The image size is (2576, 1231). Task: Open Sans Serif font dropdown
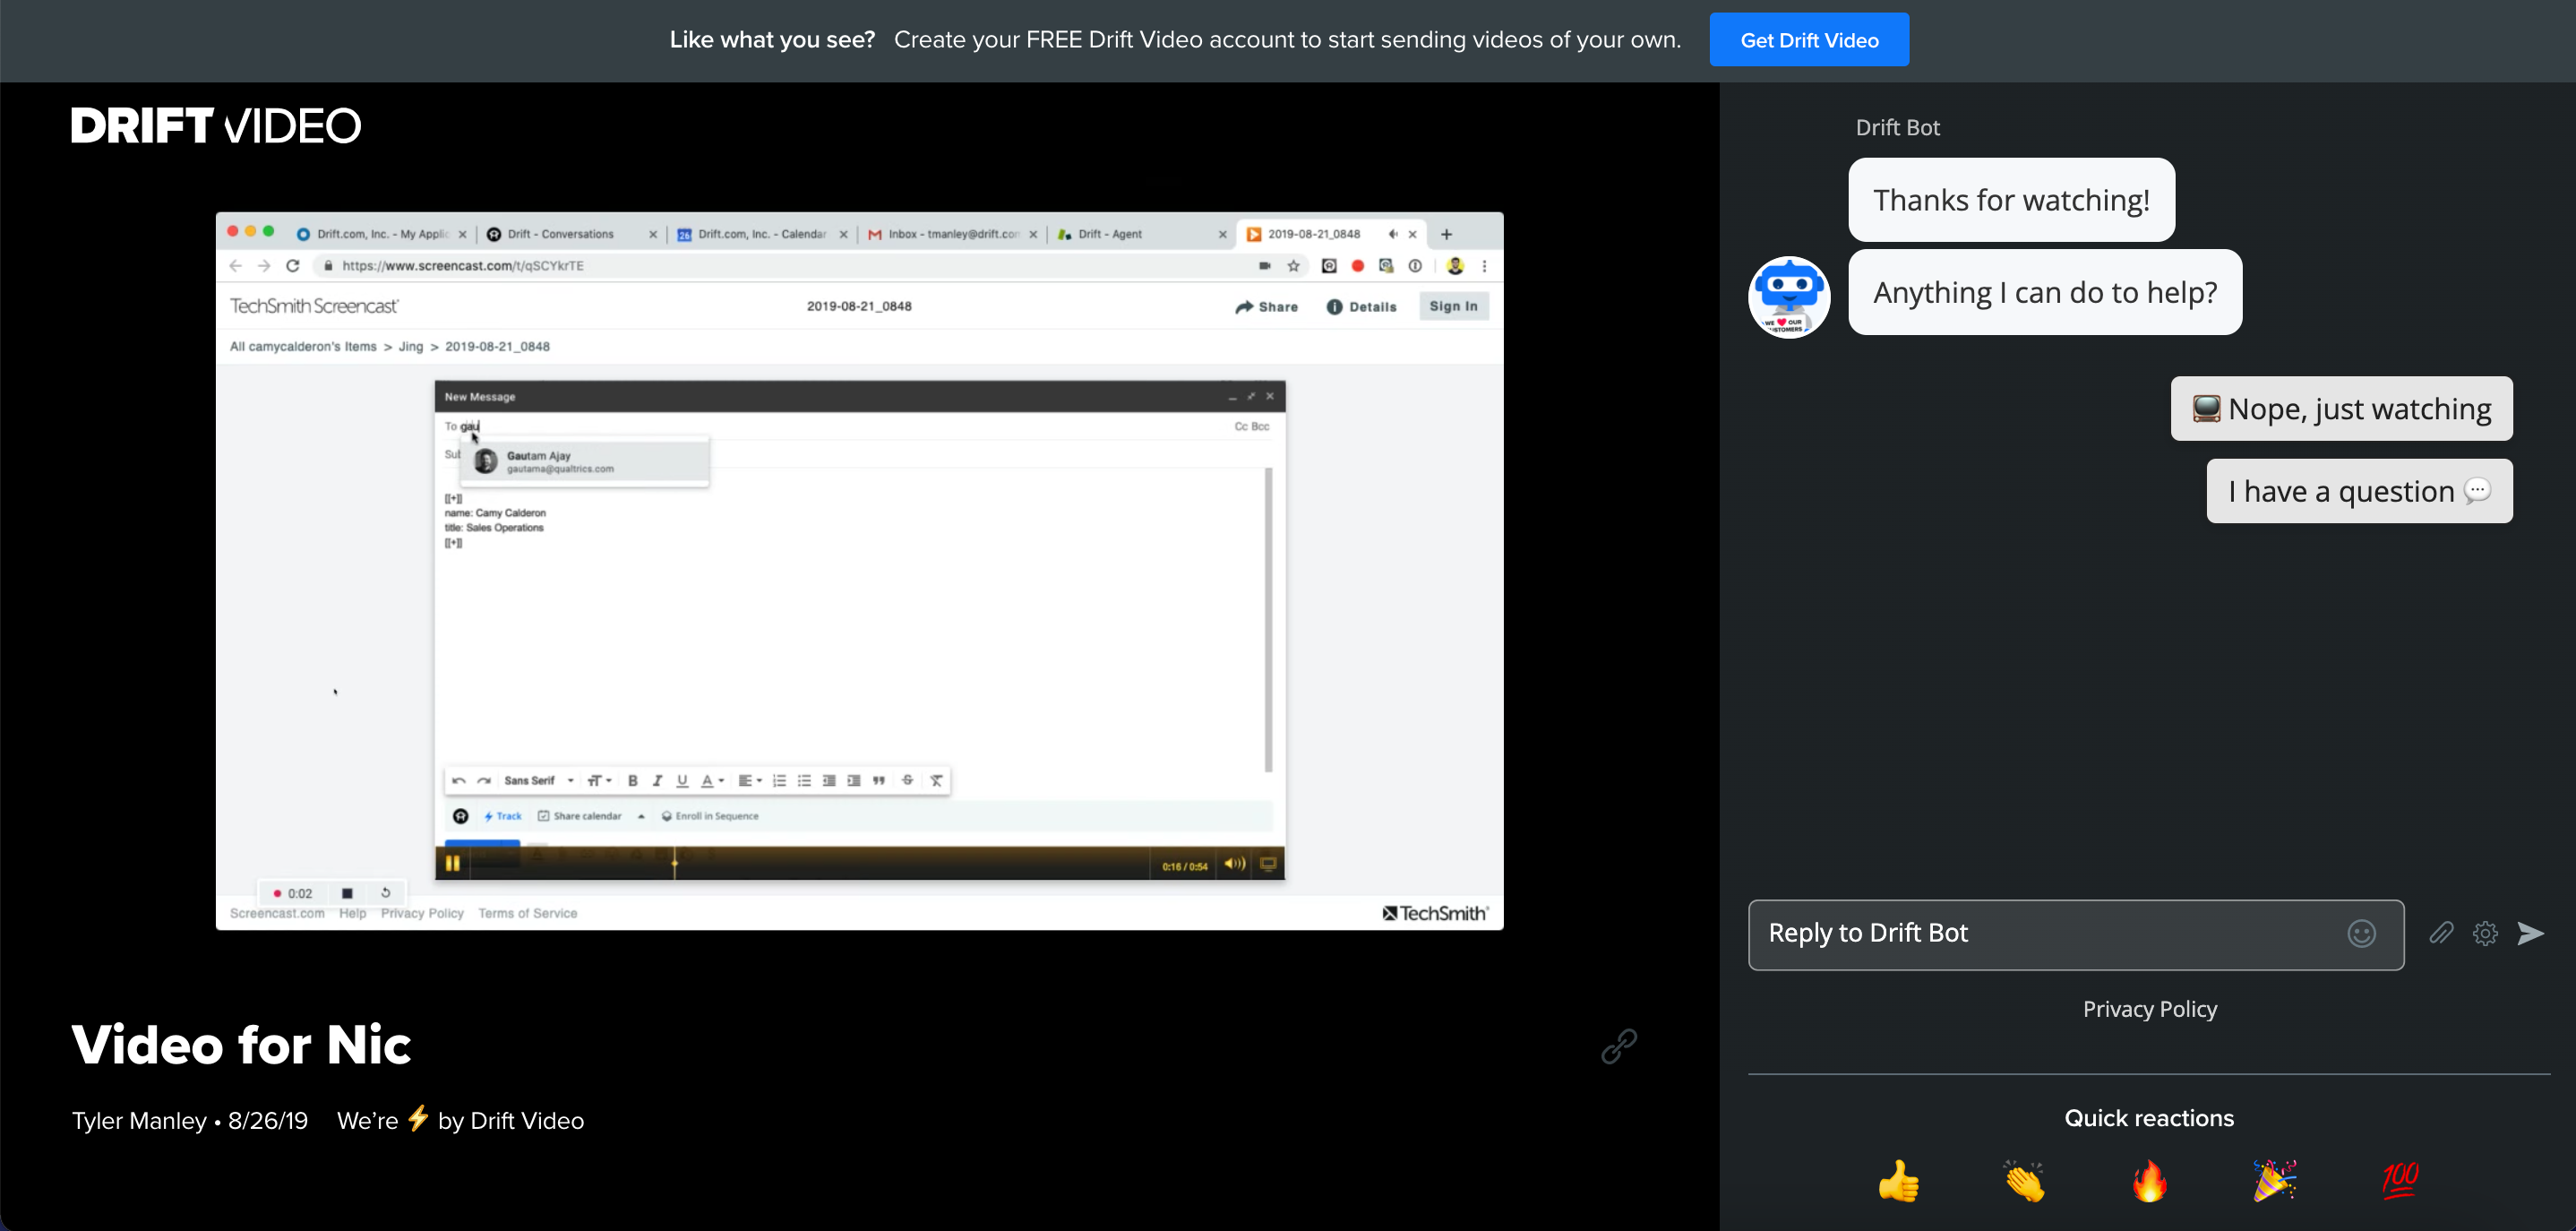pos(539,780)
